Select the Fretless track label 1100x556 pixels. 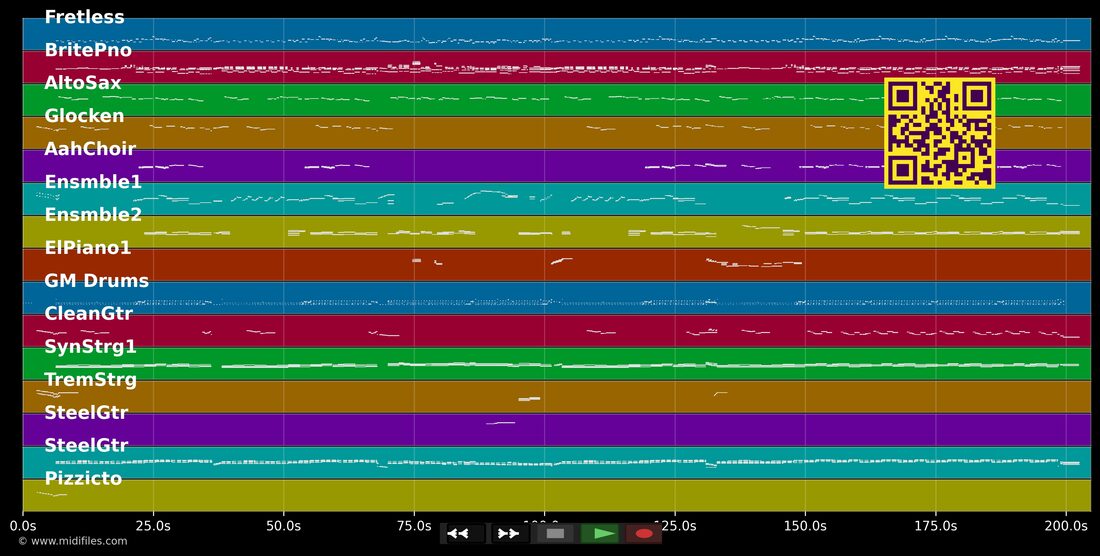pyautogui.click(x=84, y=17)
